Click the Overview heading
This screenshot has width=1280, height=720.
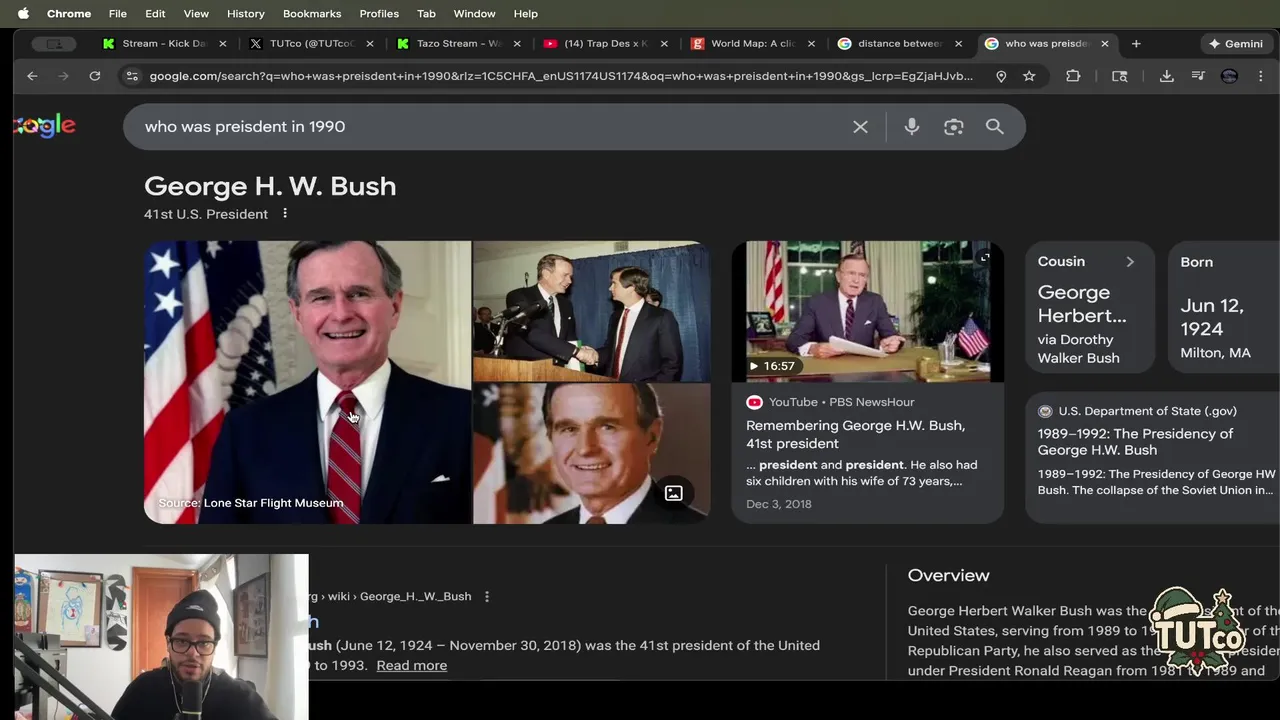click(x=949, y=576)
